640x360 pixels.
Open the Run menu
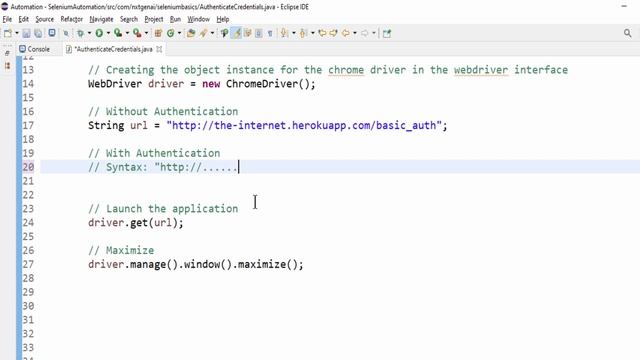coord(175,19)
